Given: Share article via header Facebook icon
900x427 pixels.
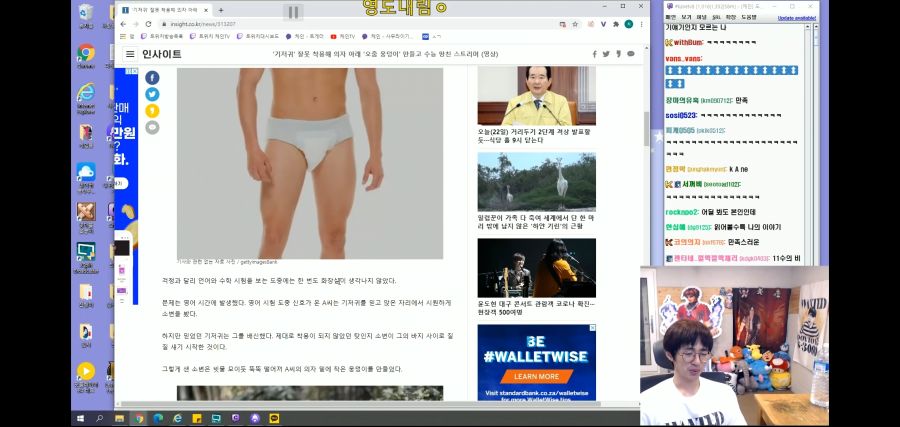Looking at the screenshot, I should (595, 54).
